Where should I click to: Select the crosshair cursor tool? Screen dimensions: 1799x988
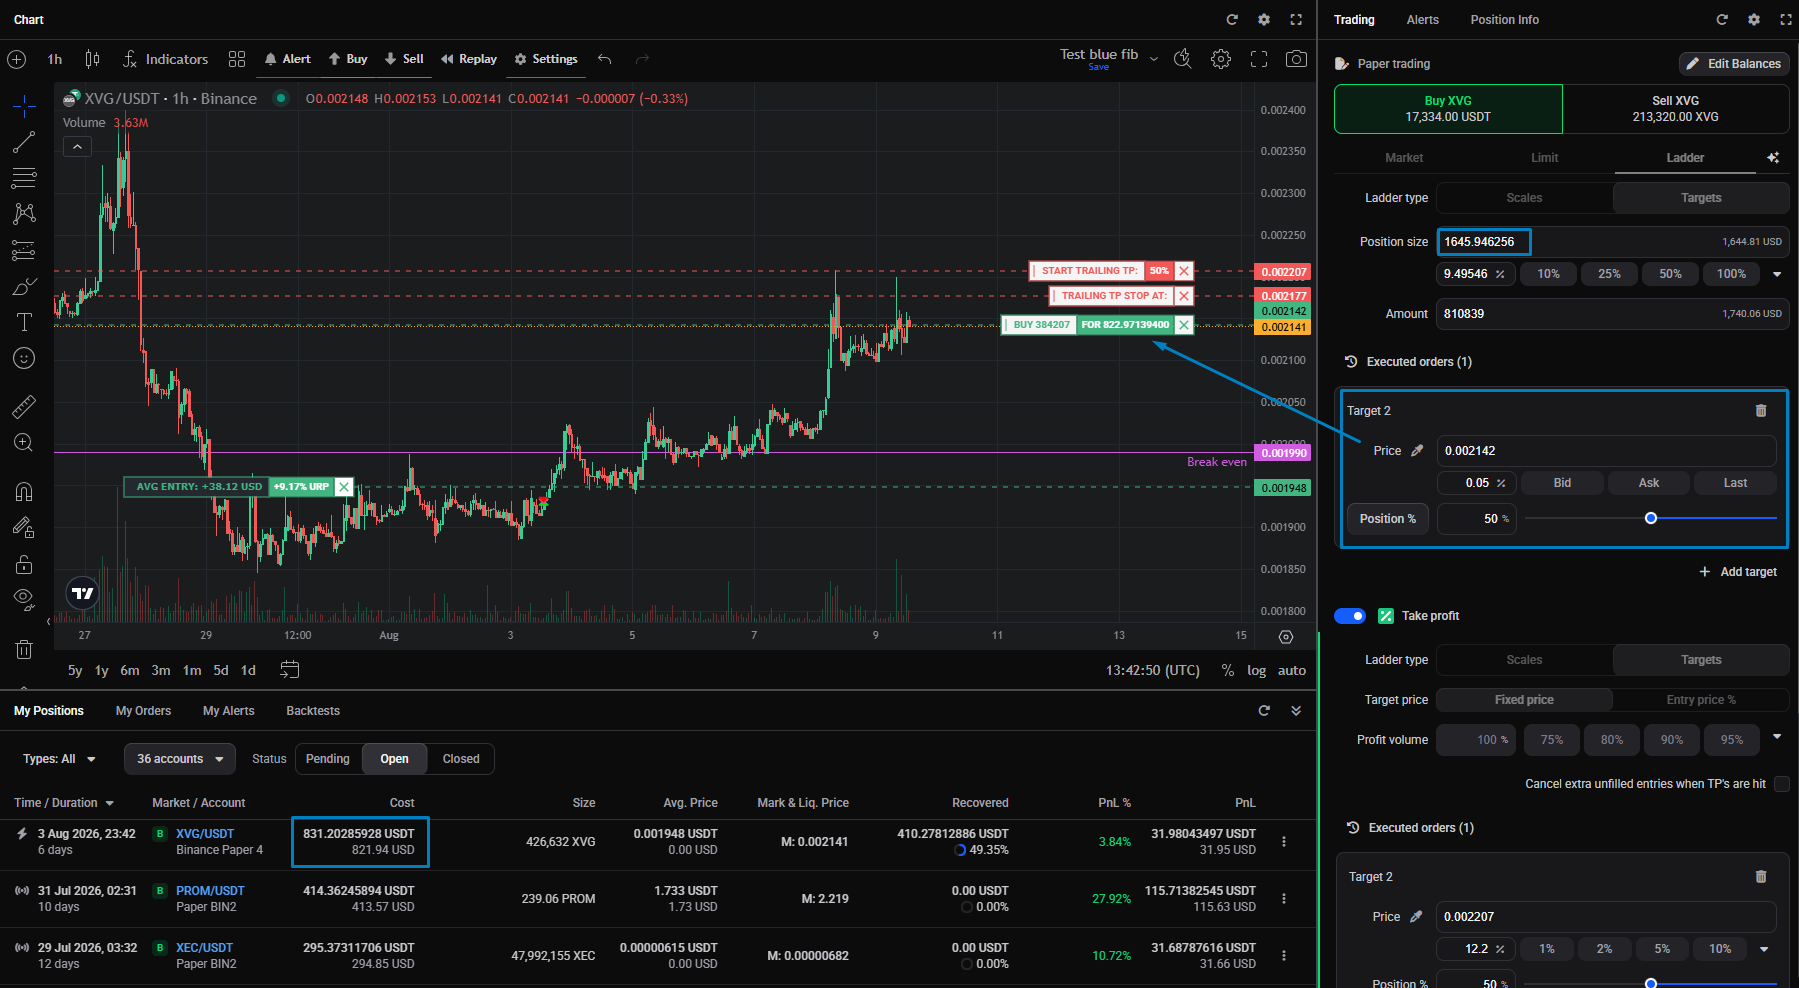pyautogui.click(x=24, y=106)
